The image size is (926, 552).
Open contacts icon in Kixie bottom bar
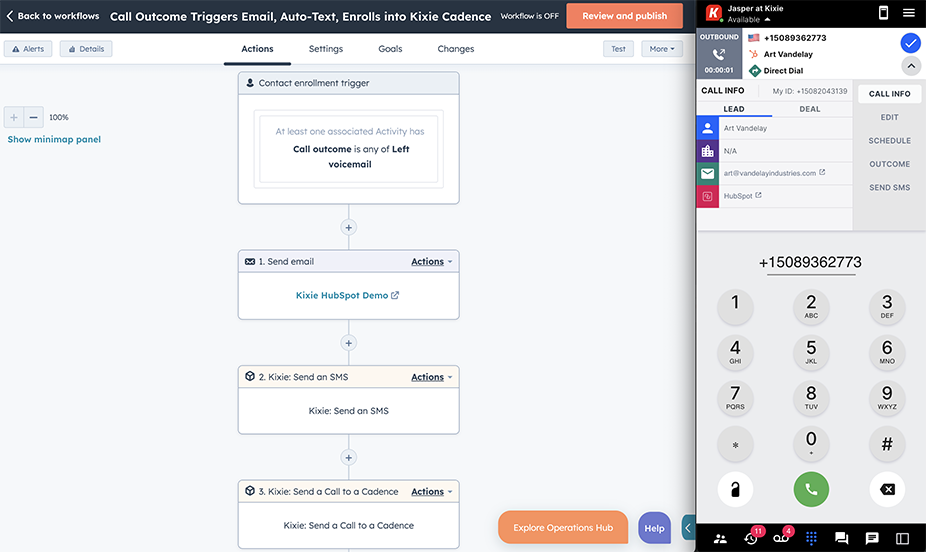tap(720, 538)
